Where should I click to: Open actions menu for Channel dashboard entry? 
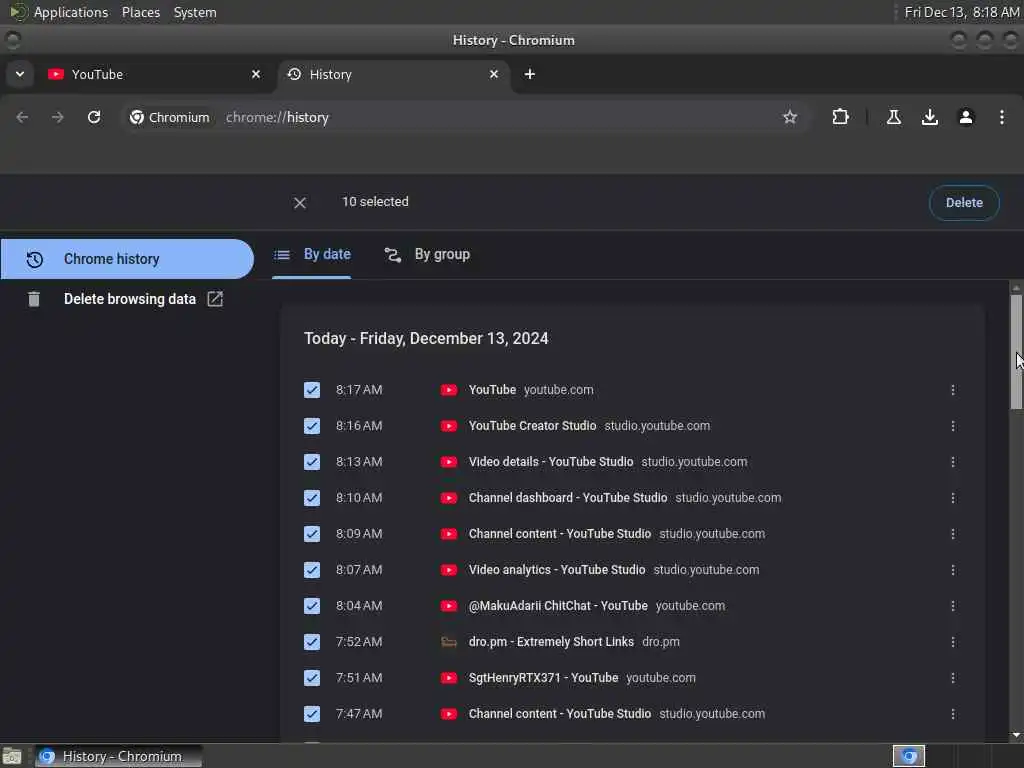(953, 498)
